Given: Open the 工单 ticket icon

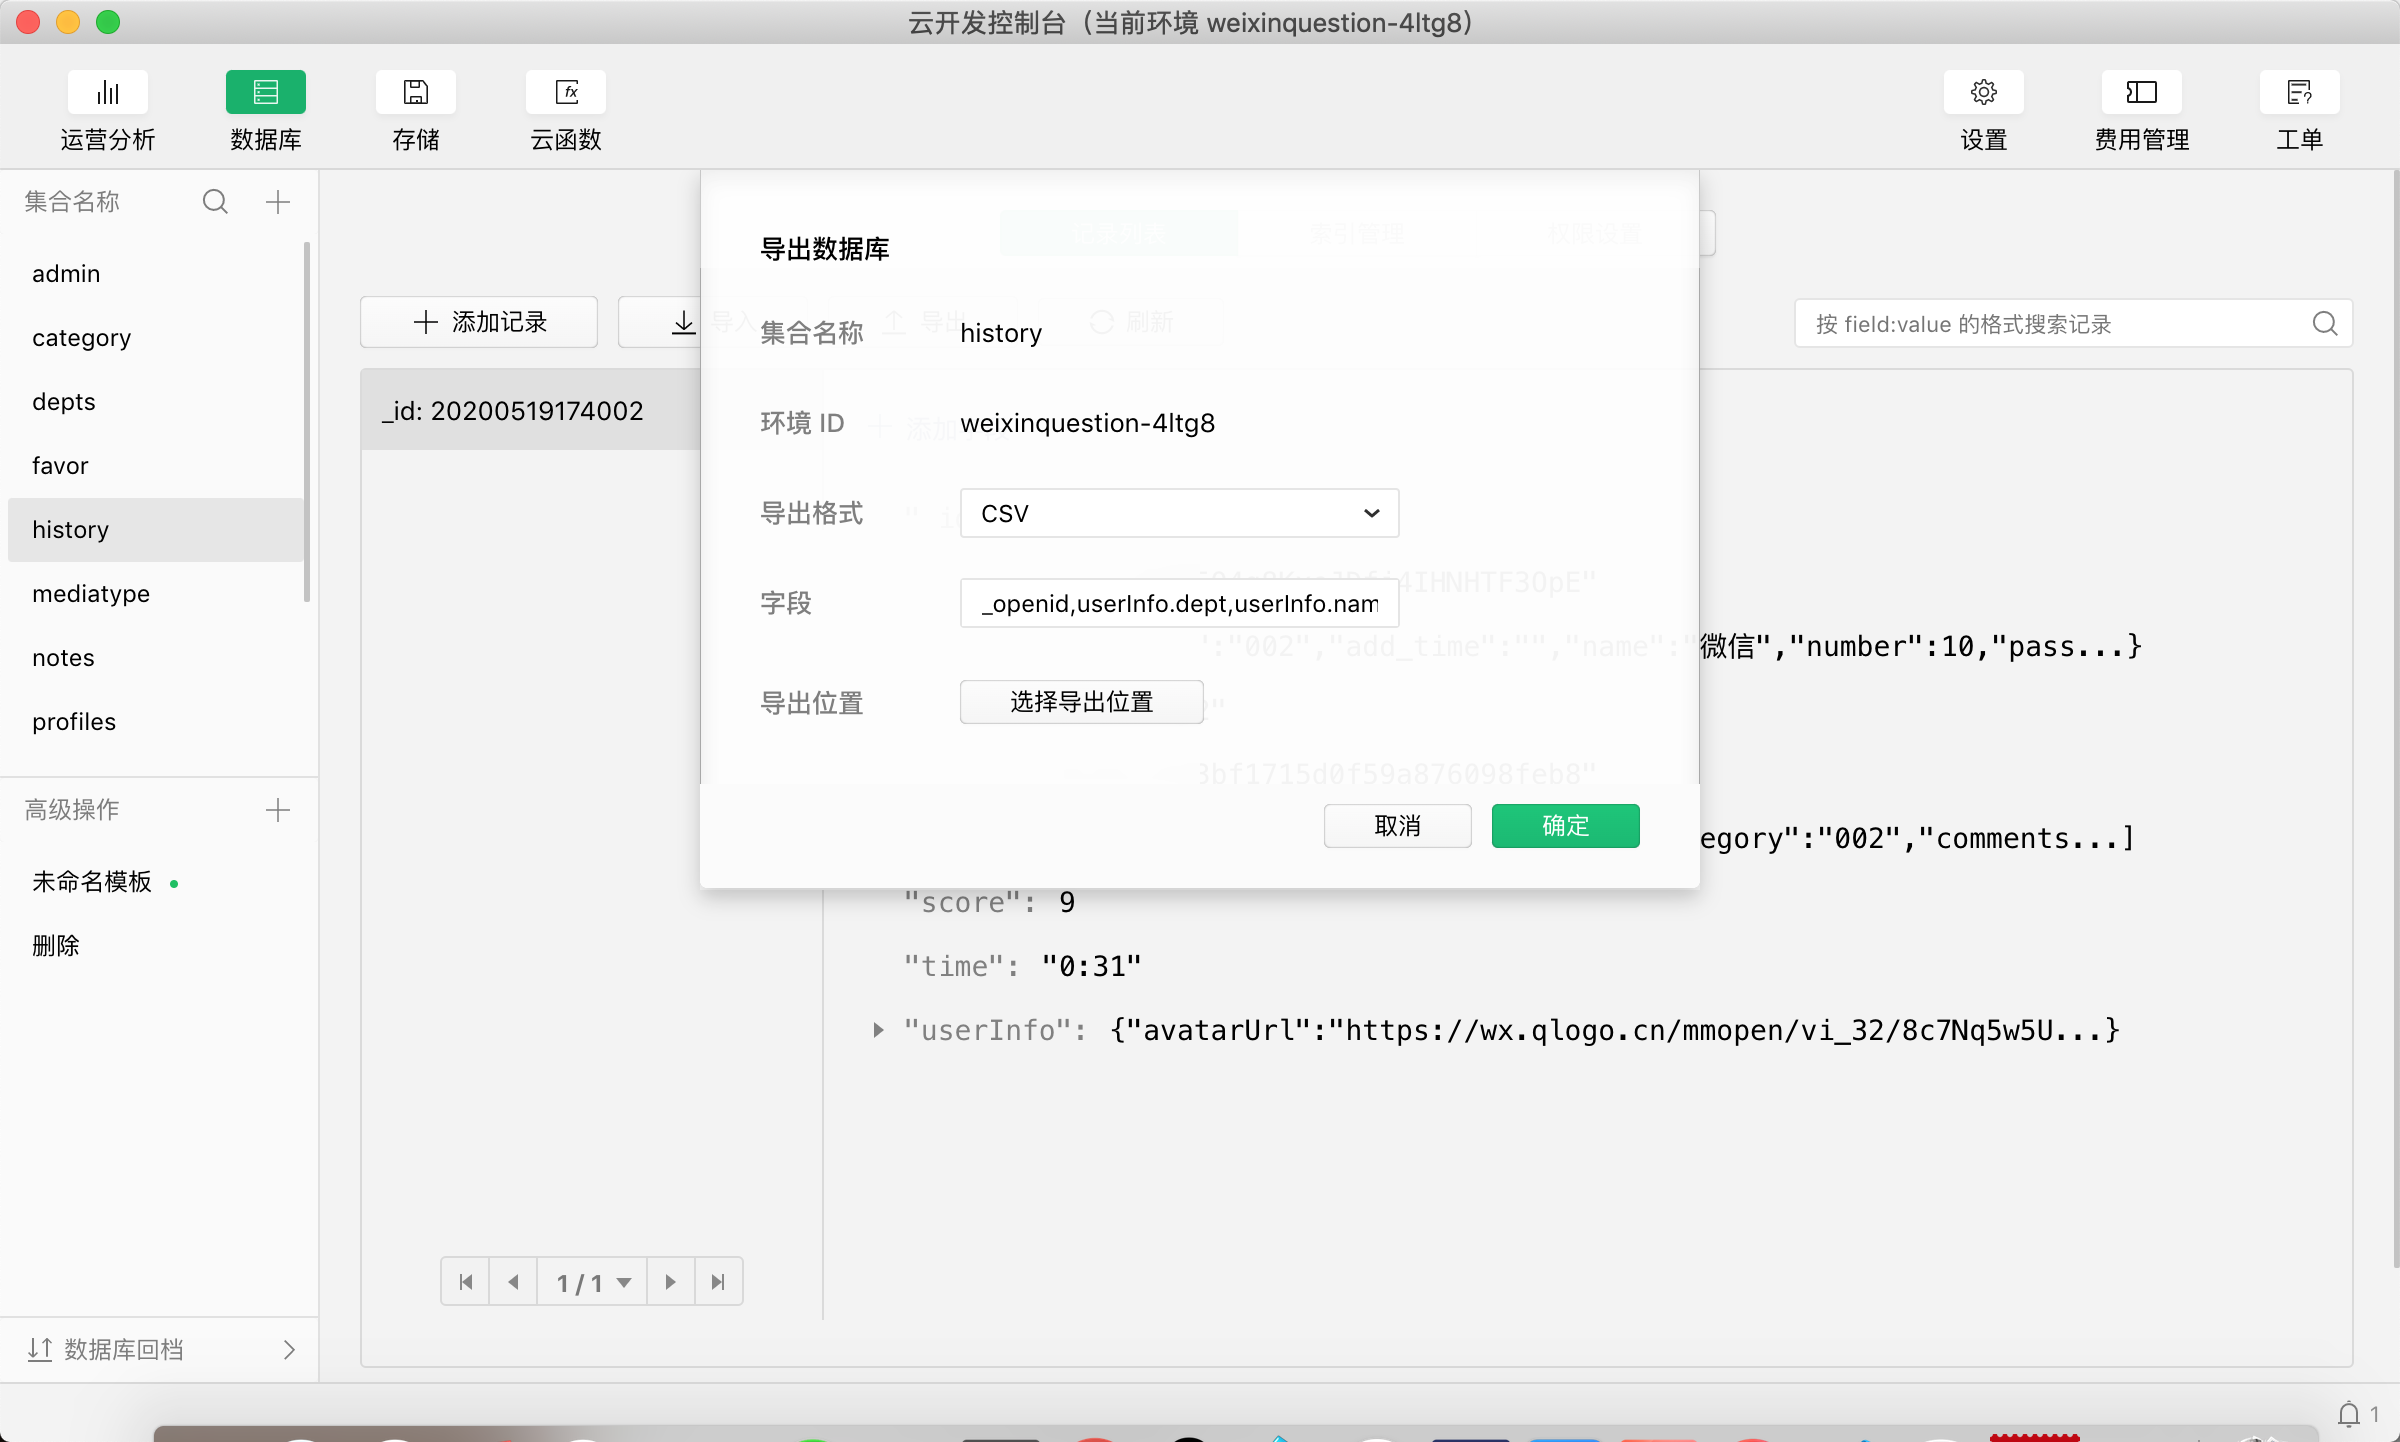Looking at the screenshot, I should click(2299, 93).
